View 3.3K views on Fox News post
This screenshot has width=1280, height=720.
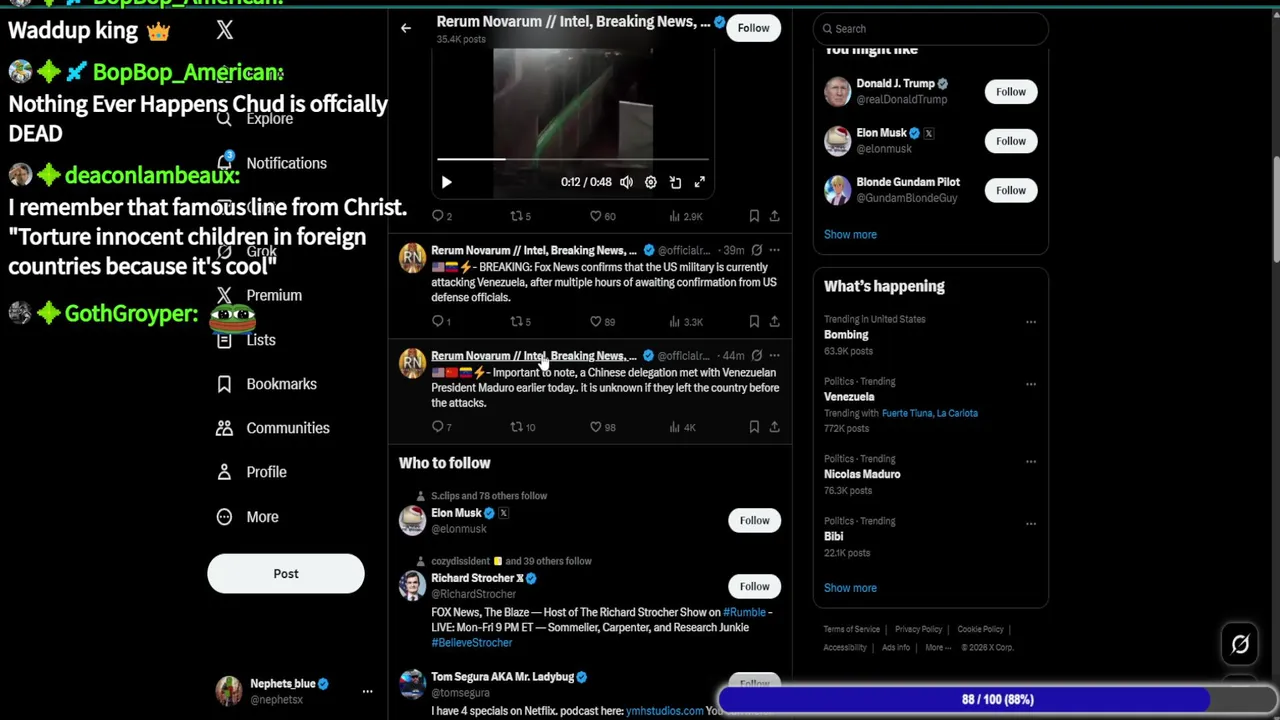pyautogui.click(x=685, y=321)
